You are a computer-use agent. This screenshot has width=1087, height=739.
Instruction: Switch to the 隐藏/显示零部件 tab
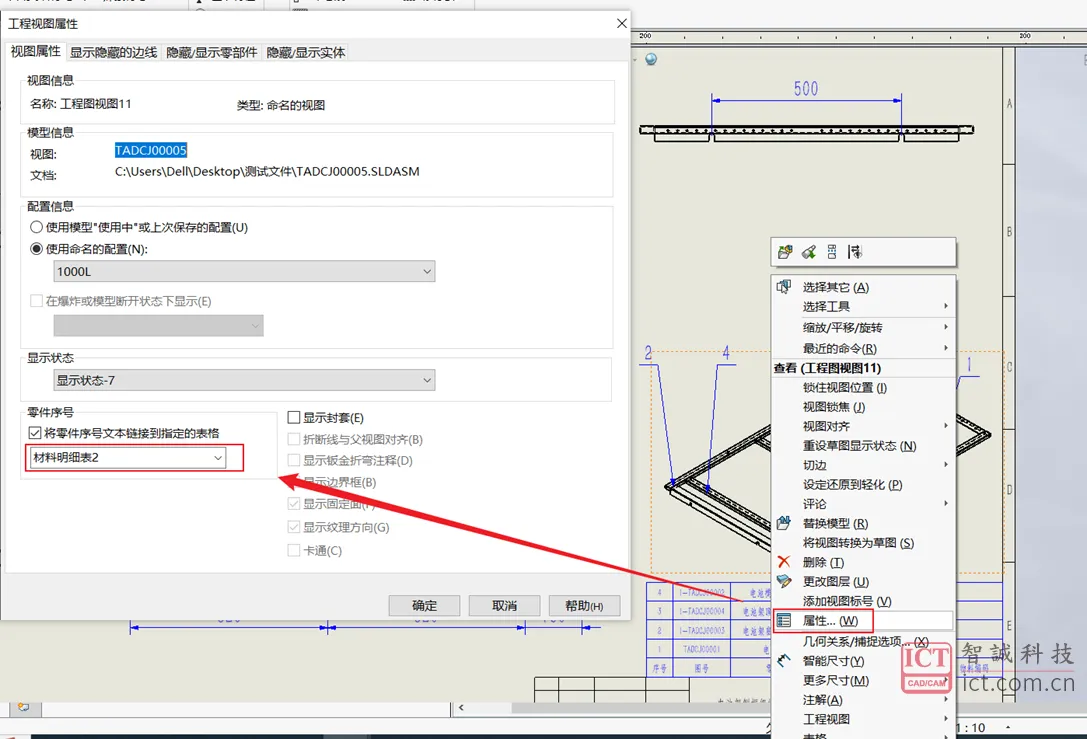pos(211,53)
